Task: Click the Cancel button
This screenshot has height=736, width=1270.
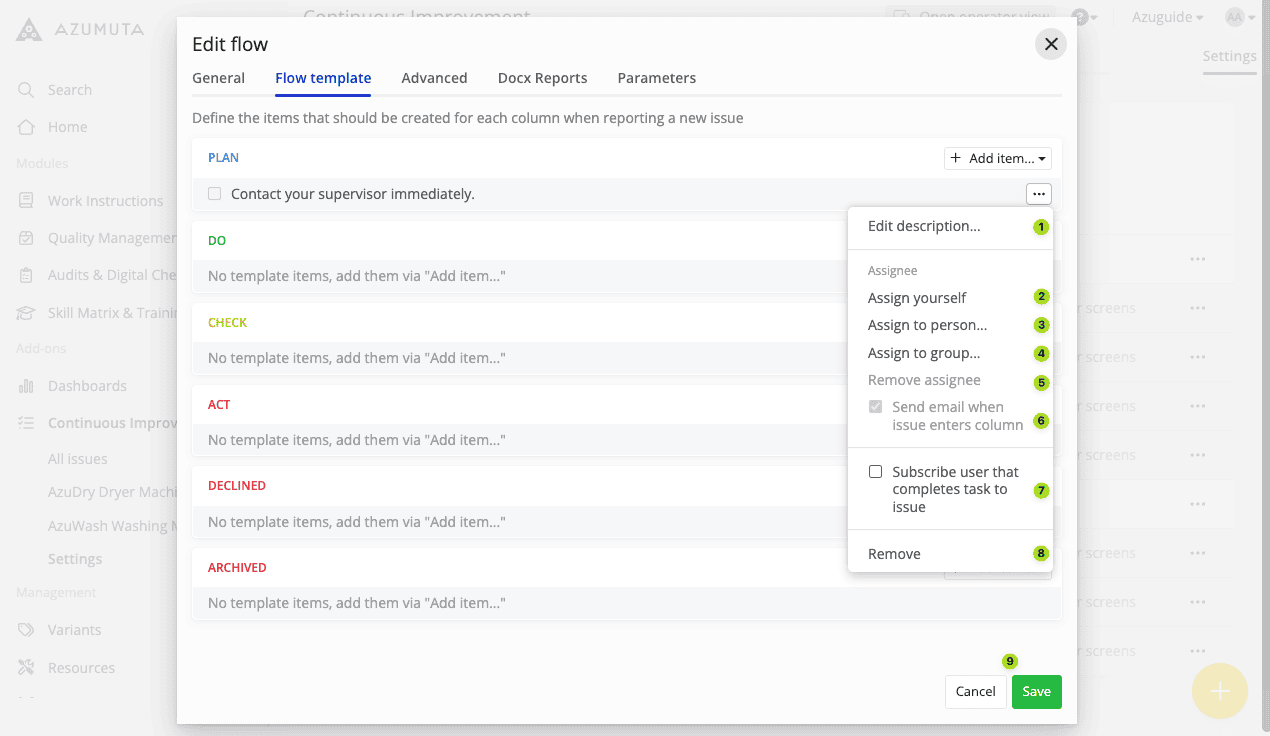Action: click(975, 691)
